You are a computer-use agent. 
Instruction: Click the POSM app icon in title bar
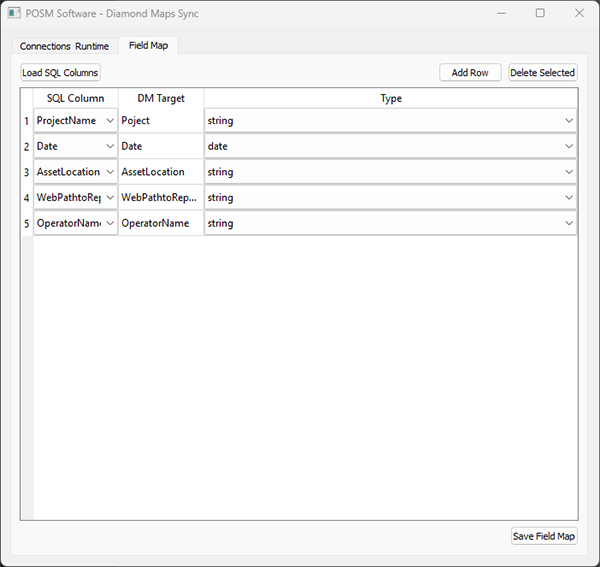pyautogui.click(x=15, y=14)
